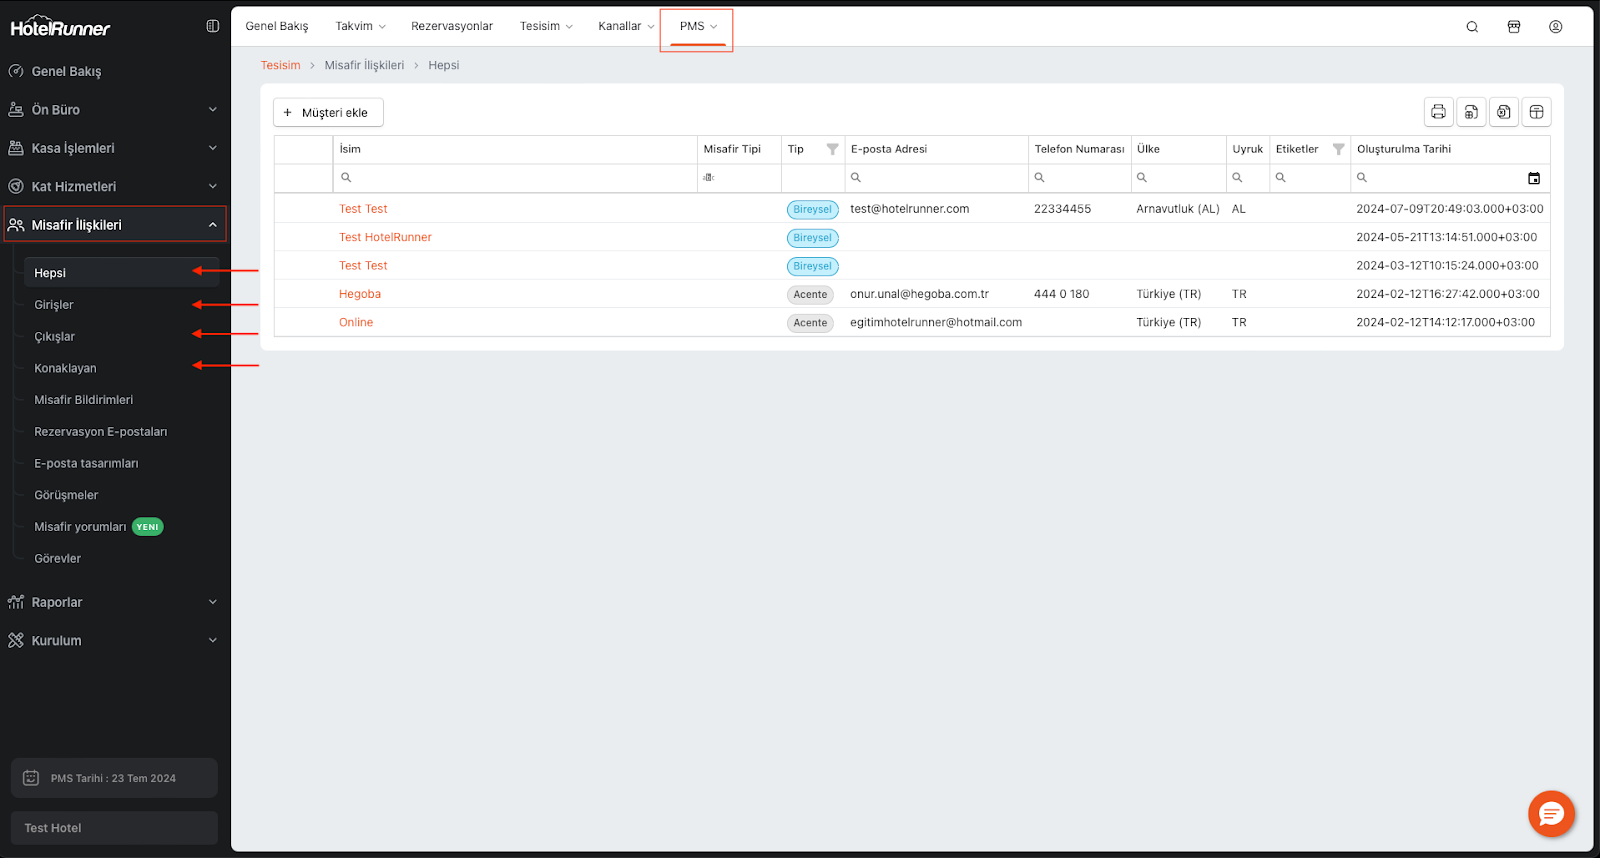Open the Hegoba guest link
Screen dimensions: 1600x858
point(360,294)
